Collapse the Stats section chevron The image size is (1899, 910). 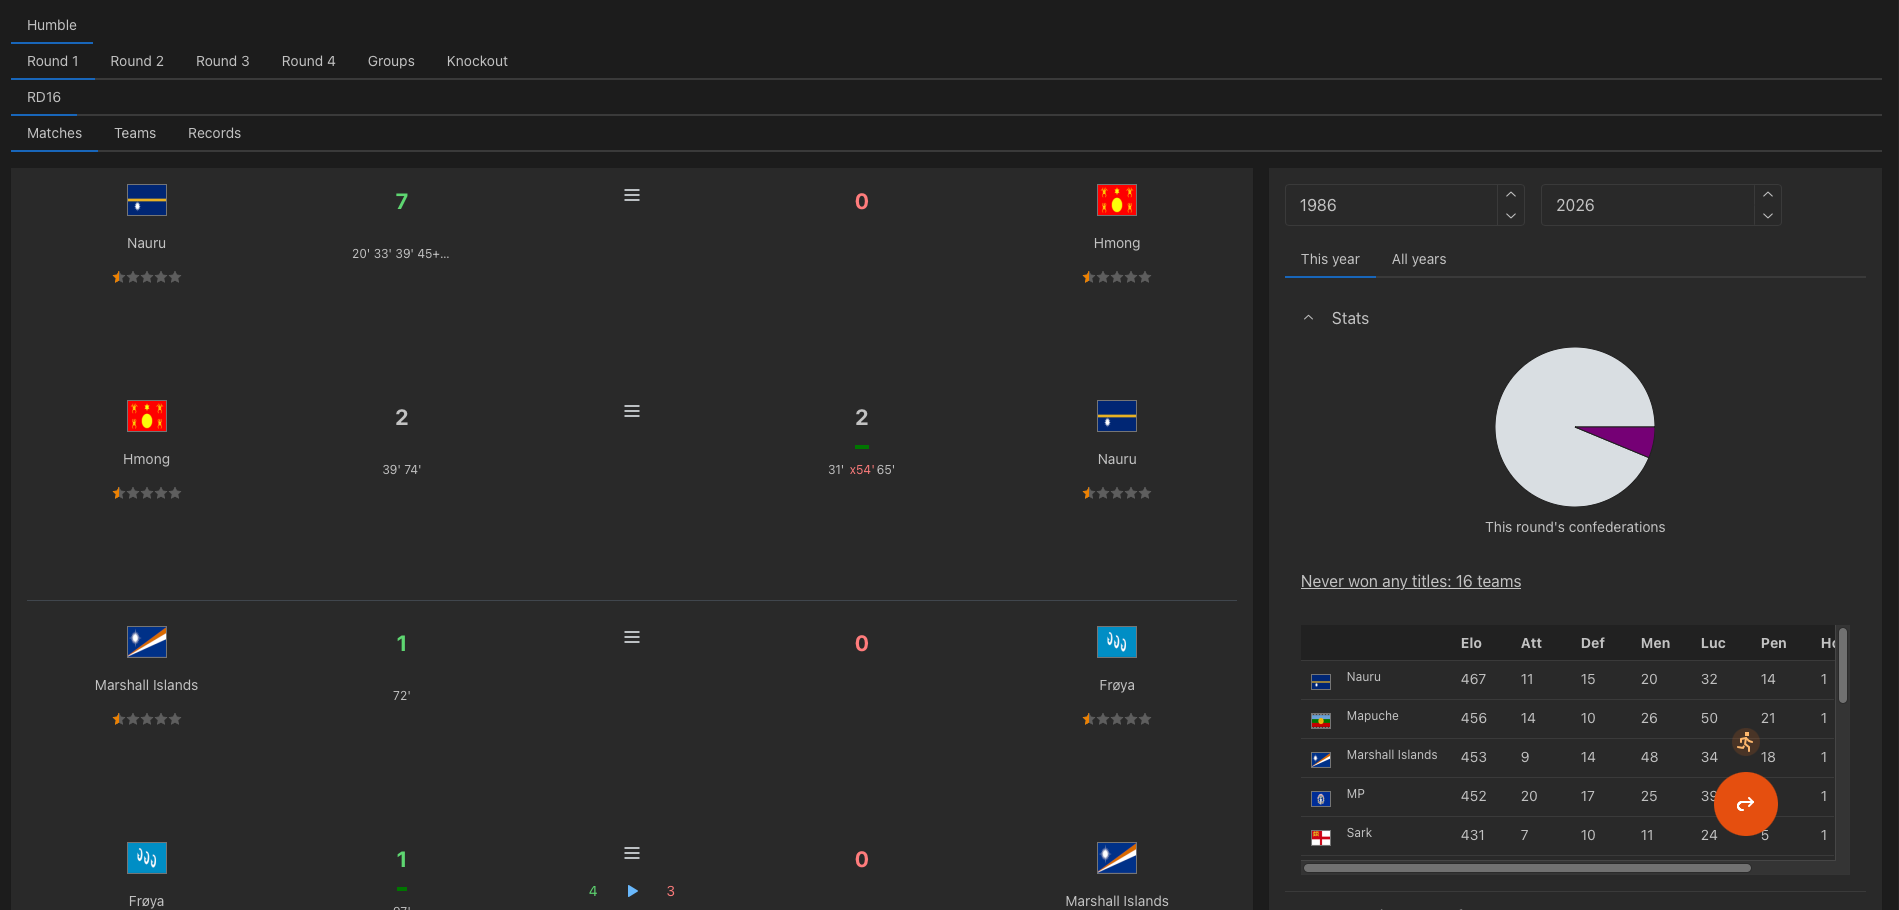click(1308, 318)
